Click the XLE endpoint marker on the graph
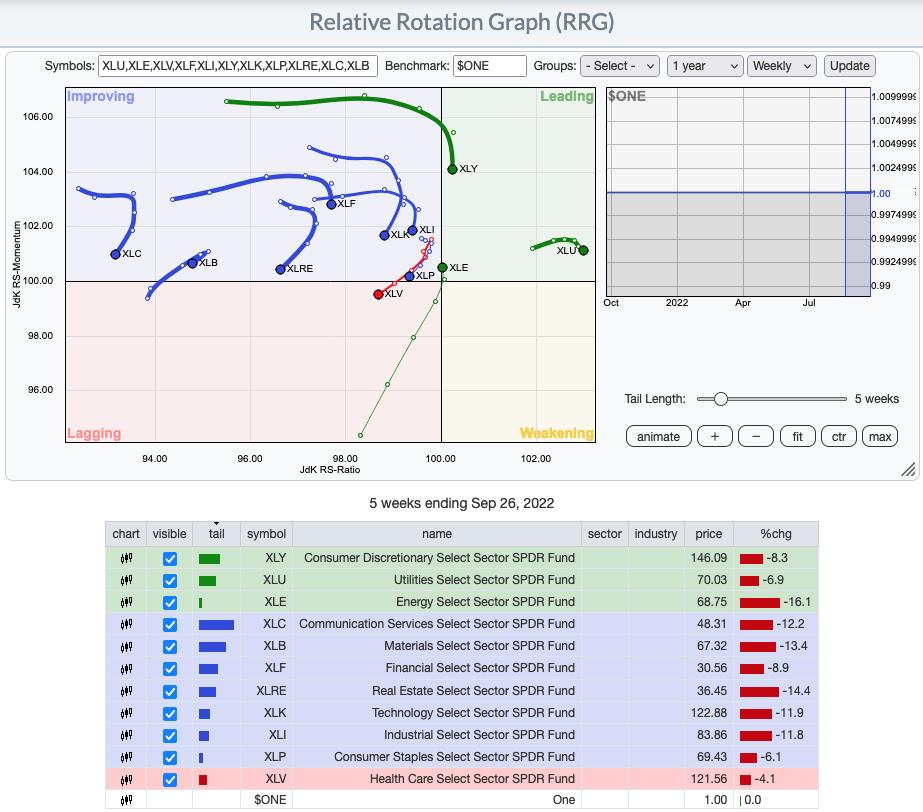 [443, 268]
